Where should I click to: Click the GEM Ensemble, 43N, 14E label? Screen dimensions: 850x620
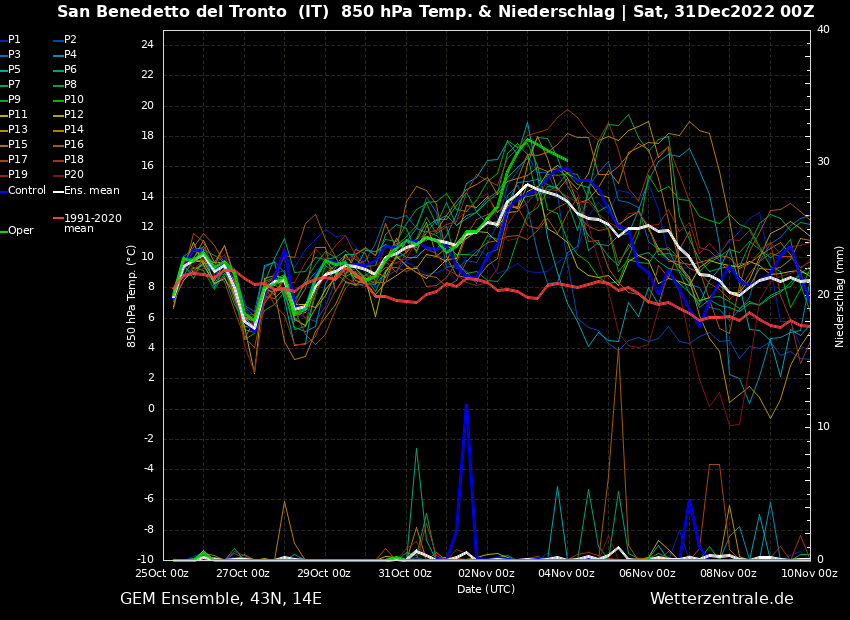(221, 599)
